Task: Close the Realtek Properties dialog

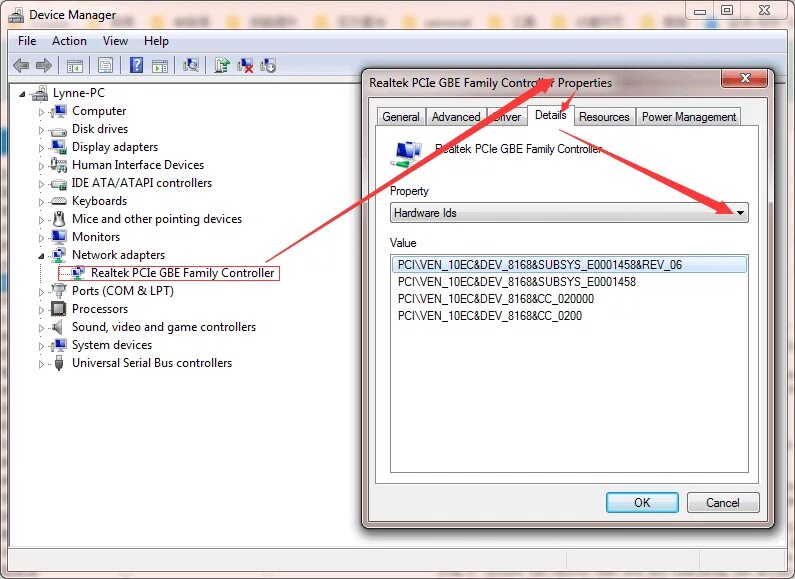Action: coord(745,78)
